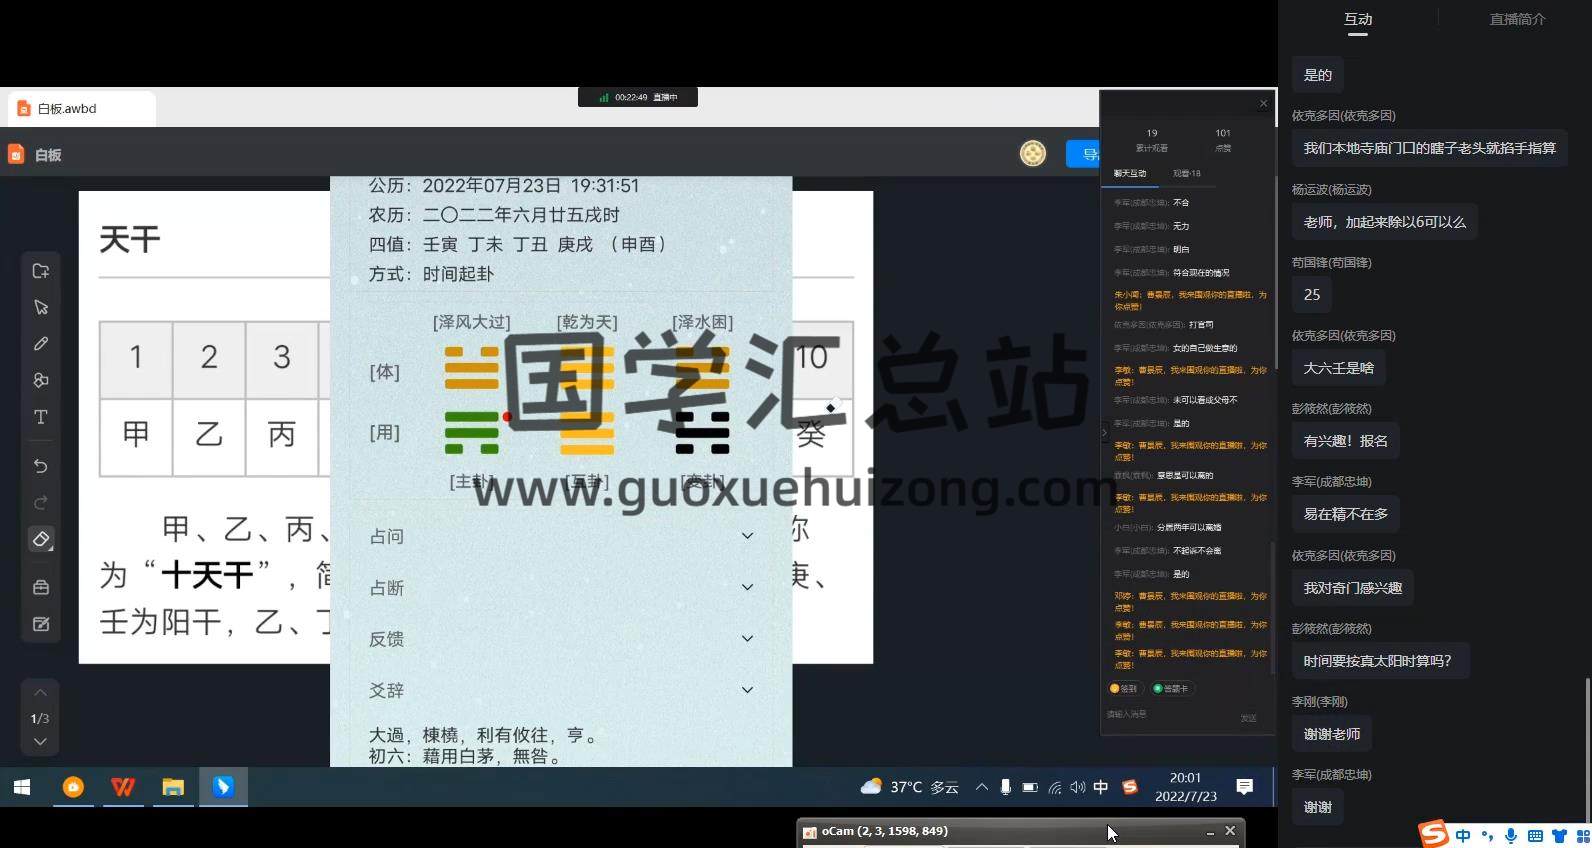Switch to the 直播简介 tab
Screen dimensions: 1592x848
click(1517, 19)
